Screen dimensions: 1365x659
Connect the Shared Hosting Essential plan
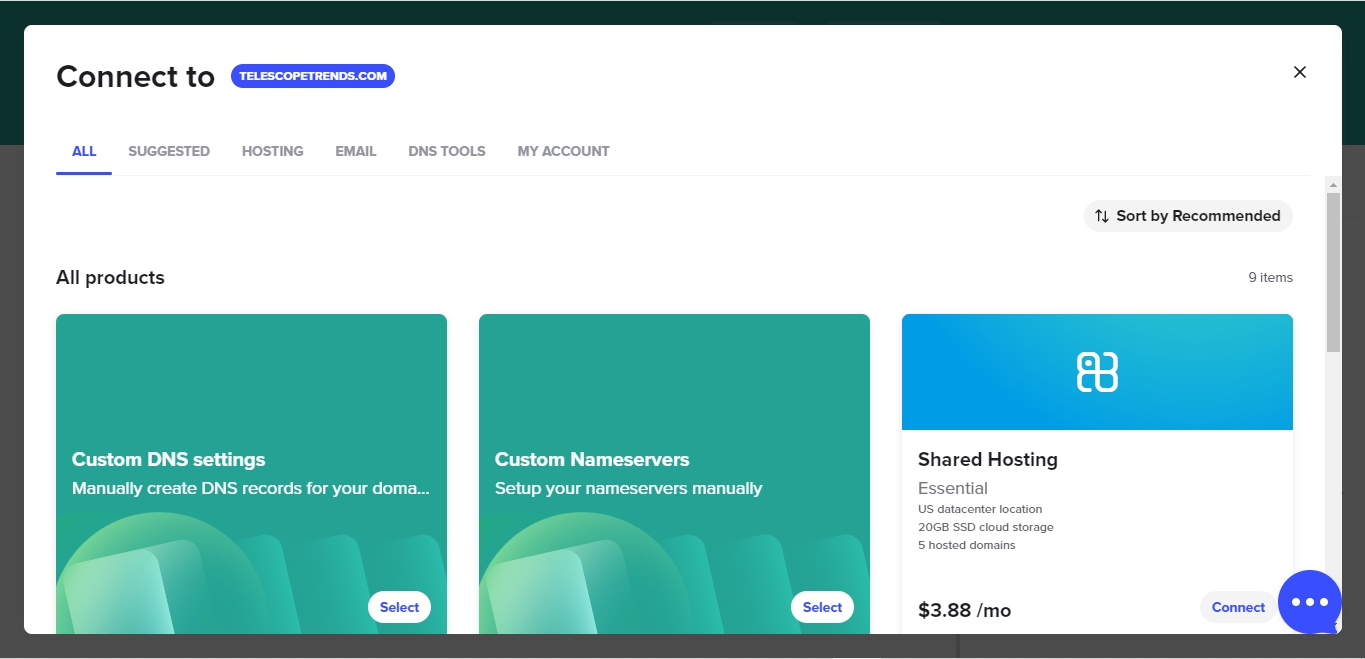pos(1238,607)
